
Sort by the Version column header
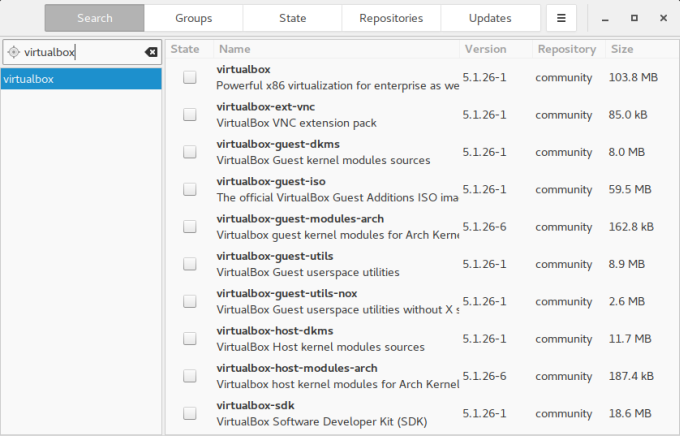[496, 49]
